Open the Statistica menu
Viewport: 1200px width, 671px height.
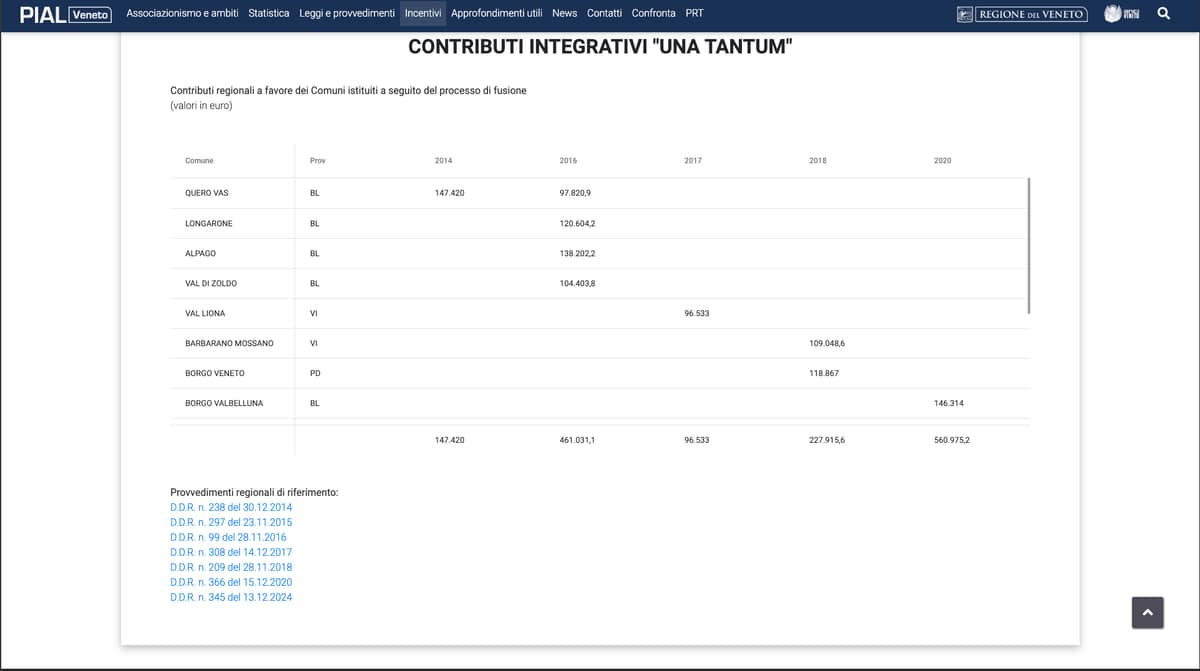click(x=269, y=13)
